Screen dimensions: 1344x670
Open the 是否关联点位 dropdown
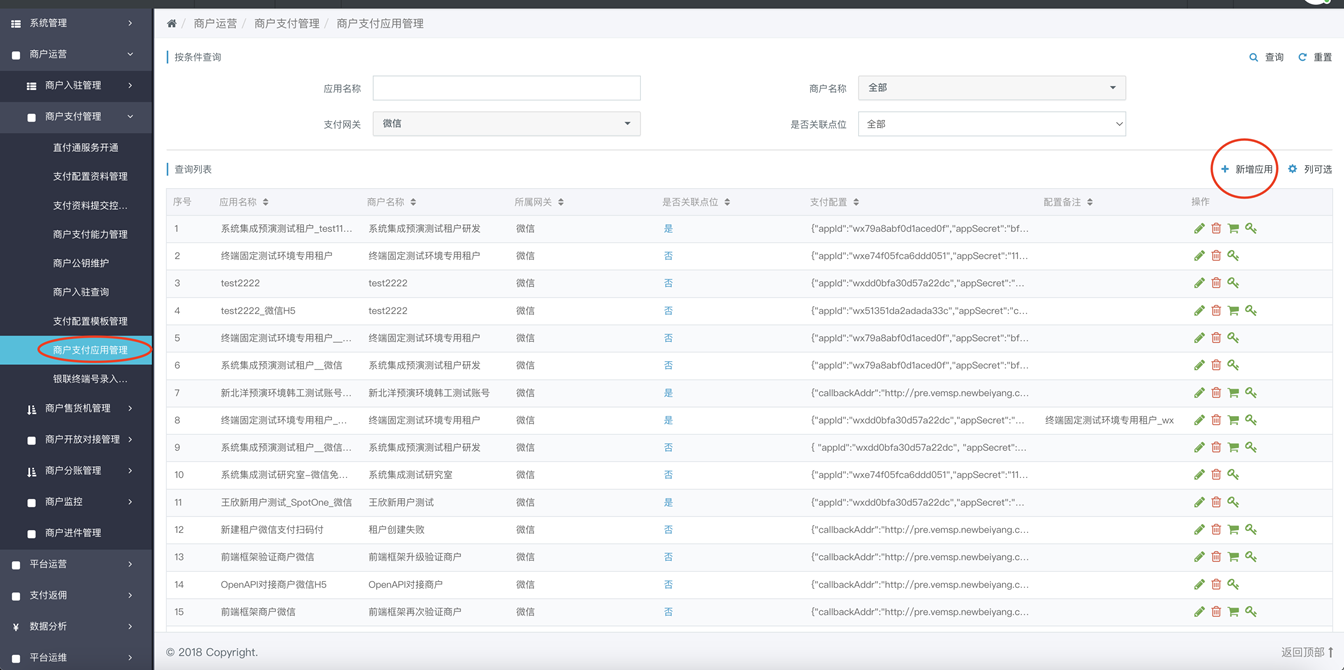tap(992, 124)
